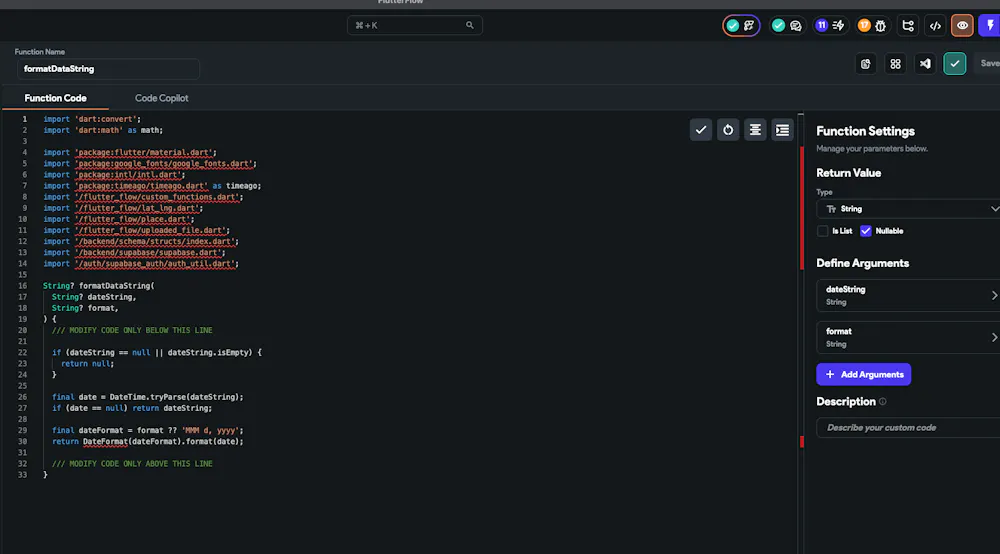Click the search magnifier icon
This screenshot has width=1000, height=554.
pyautogui.click(x=470, y=26)
